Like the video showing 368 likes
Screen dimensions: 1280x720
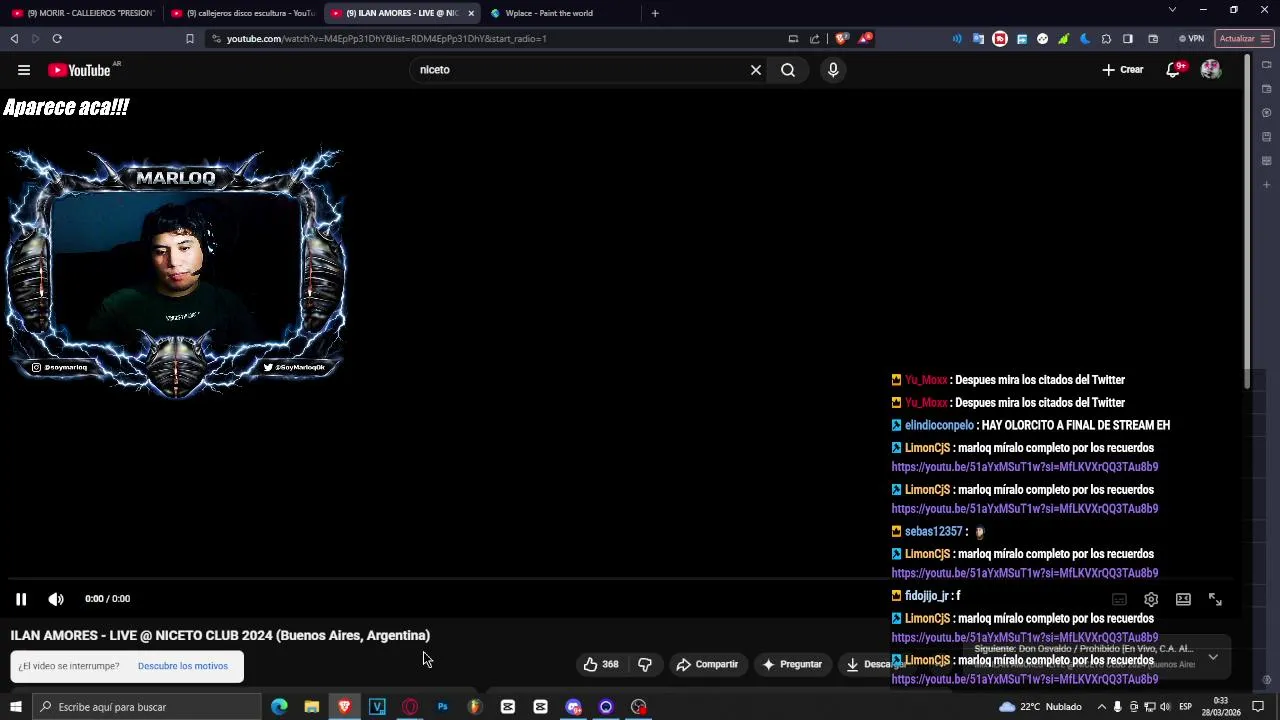[601, 664]
